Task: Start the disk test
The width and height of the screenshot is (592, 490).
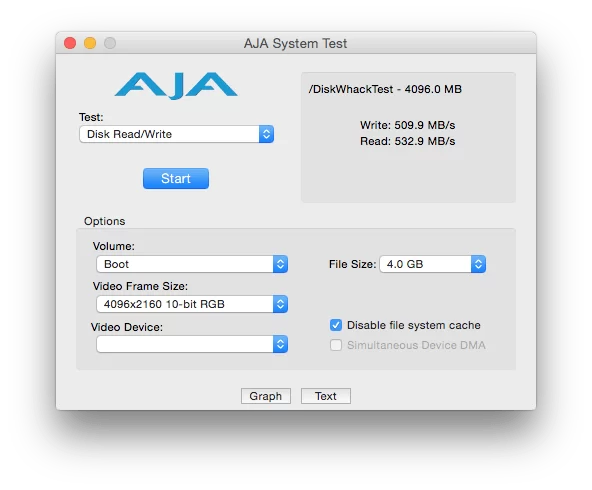Action: point(176,179)
